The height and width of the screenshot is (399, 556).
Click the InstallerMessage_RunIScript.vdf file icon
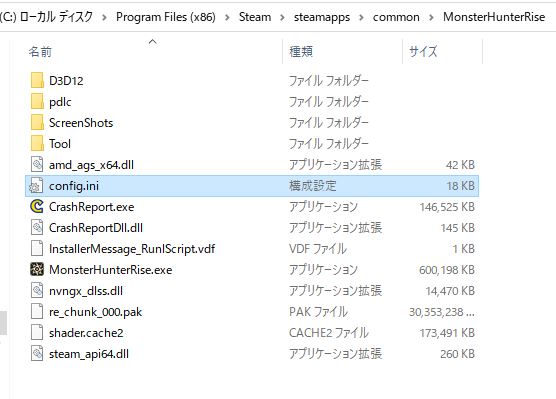(37, 248)
